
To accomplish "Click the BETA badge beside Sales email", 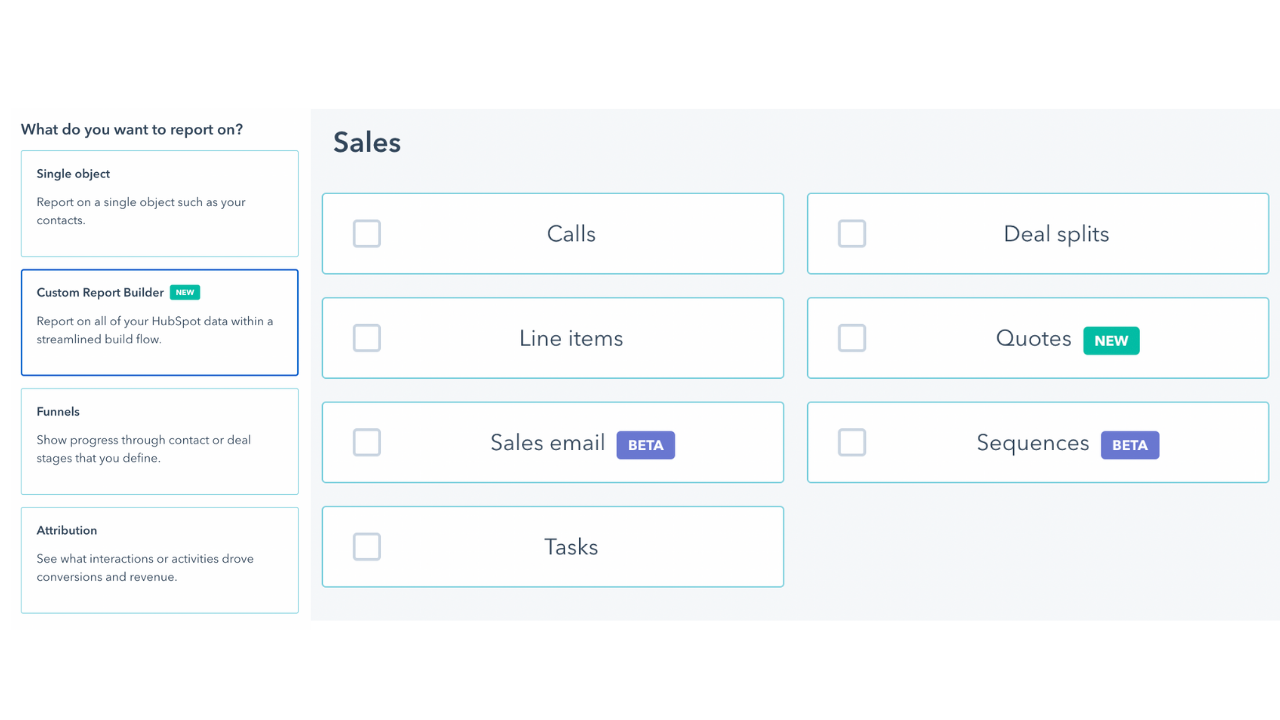I will [x=645, y=445].
